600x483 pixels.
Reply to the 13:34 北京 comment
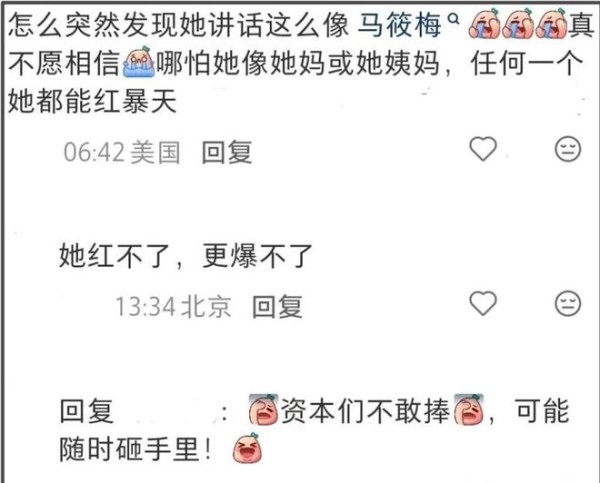coord(277,307)
